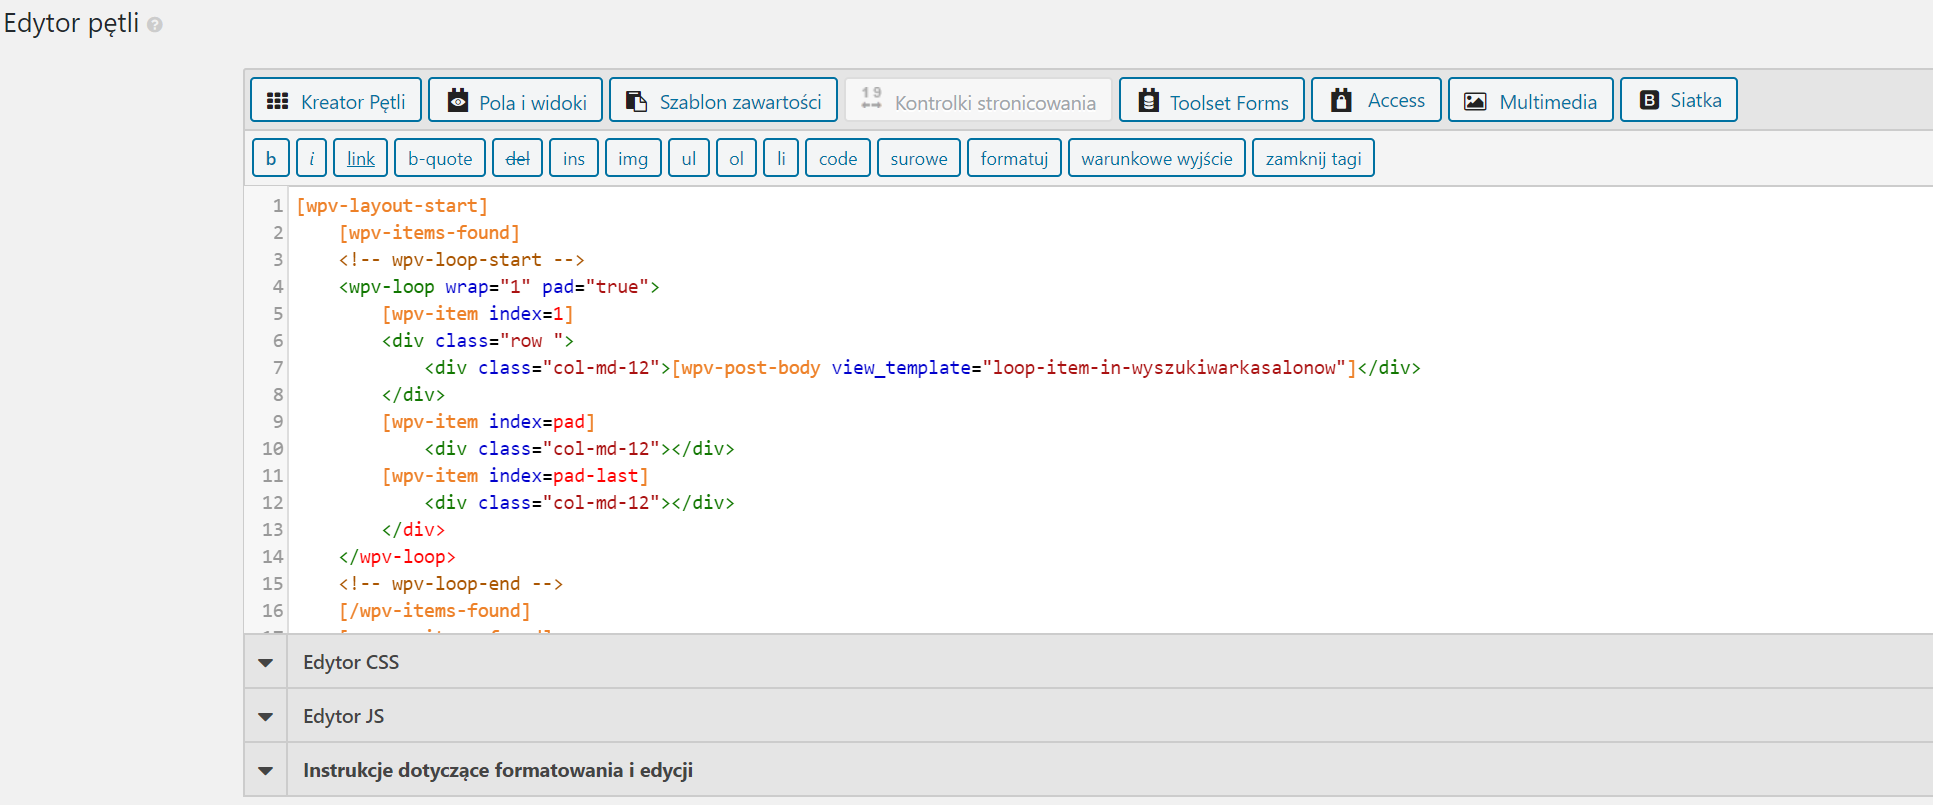Viewport: 1933px width, 805px height.
Task: Click the wpv-post-body view_template line
Action: (x=922, y=368)
